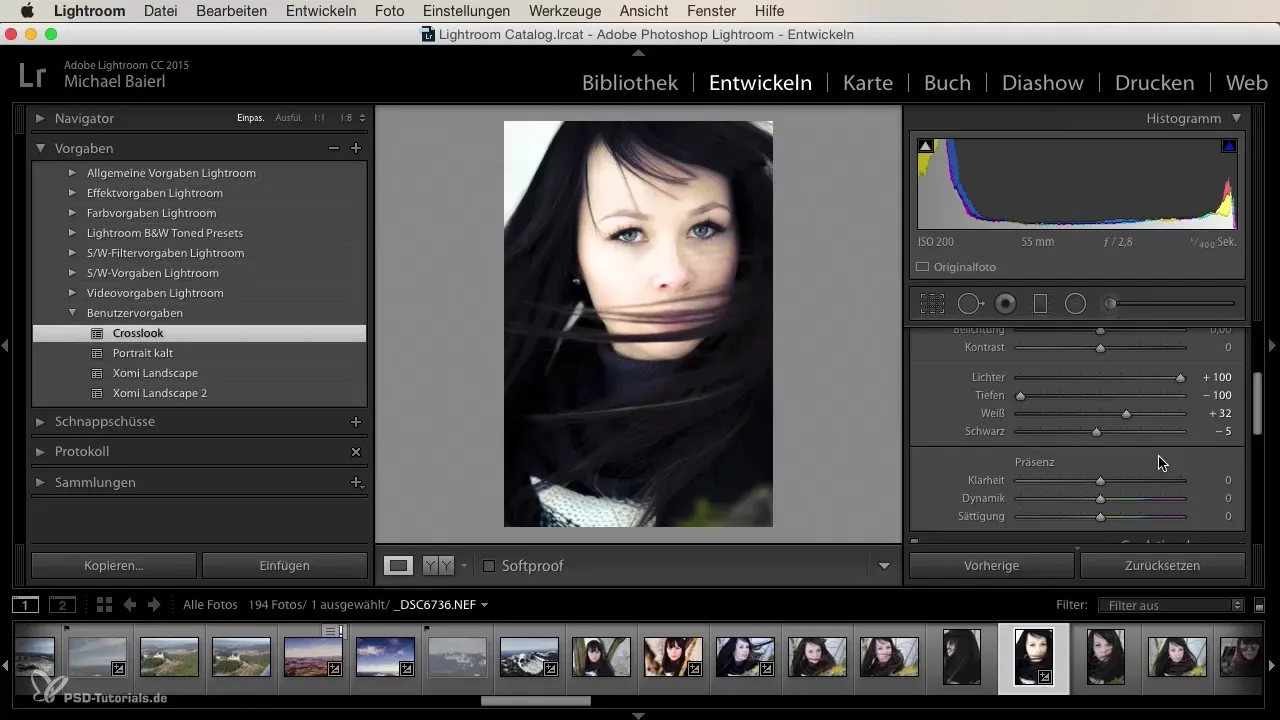Enable the Originalfoto checkbox

coord(923,267)
